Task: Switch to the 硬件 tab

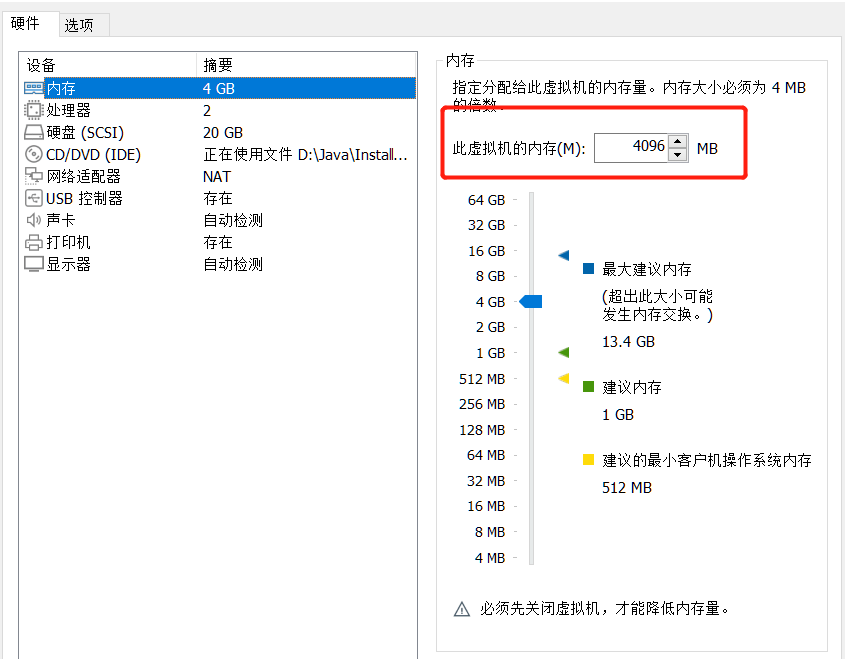Action: pos(25,23)
